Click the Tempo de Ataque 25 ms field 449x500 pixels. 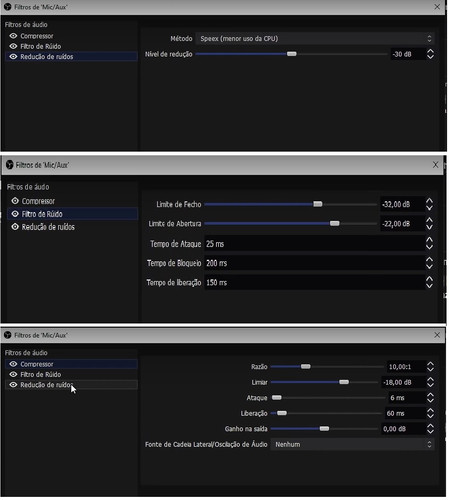[314, 244]
